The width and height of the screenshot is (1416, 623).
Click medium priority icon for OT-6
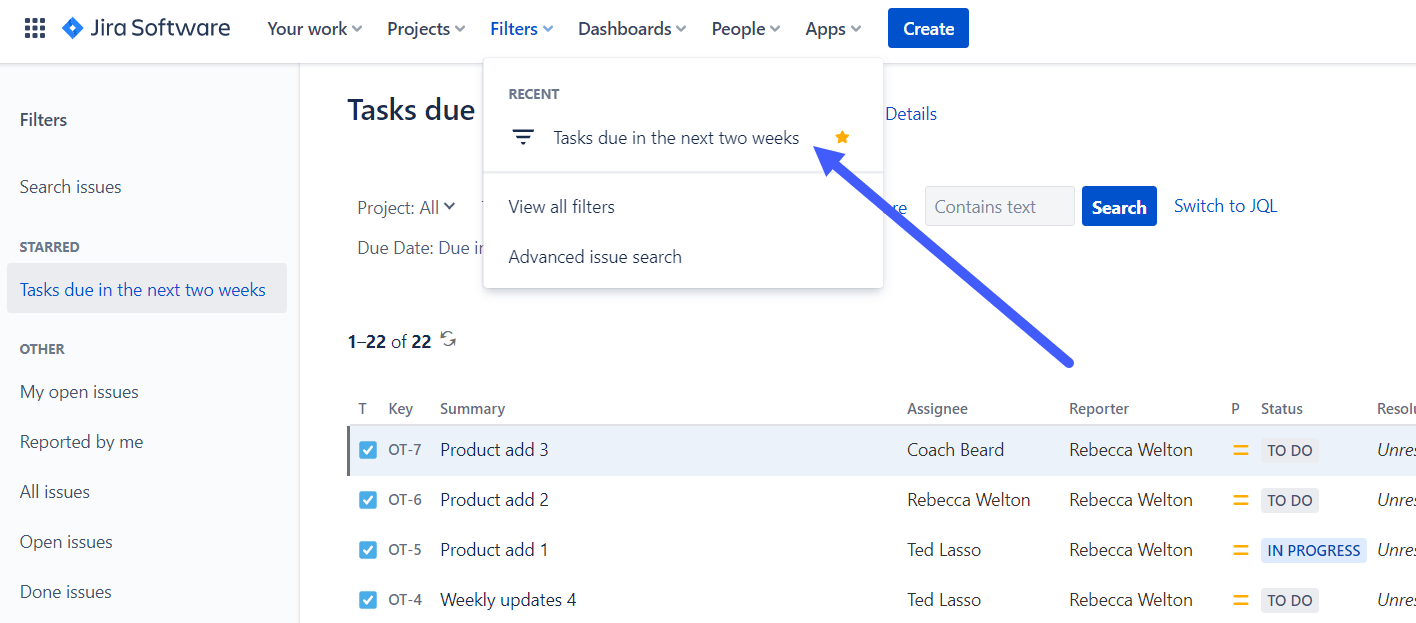1241,500
